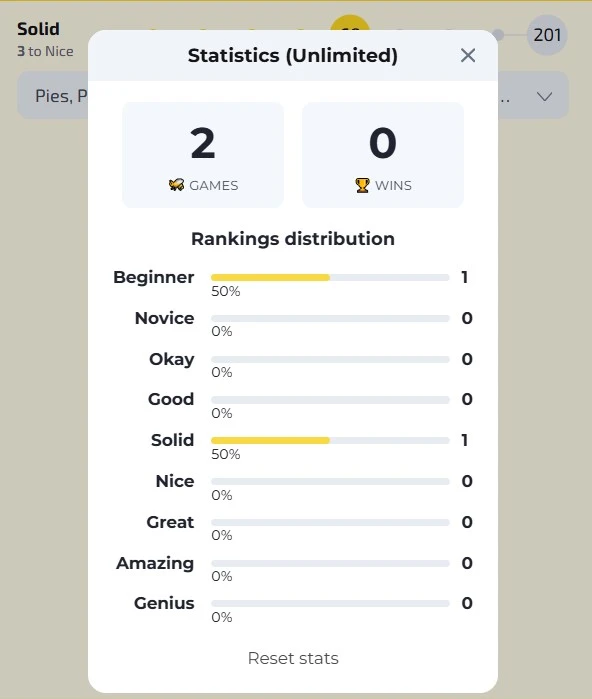This screenshot has width=592, height=699.
Task: Click the Novice ranking progress bar
Action: pos(330,319)
